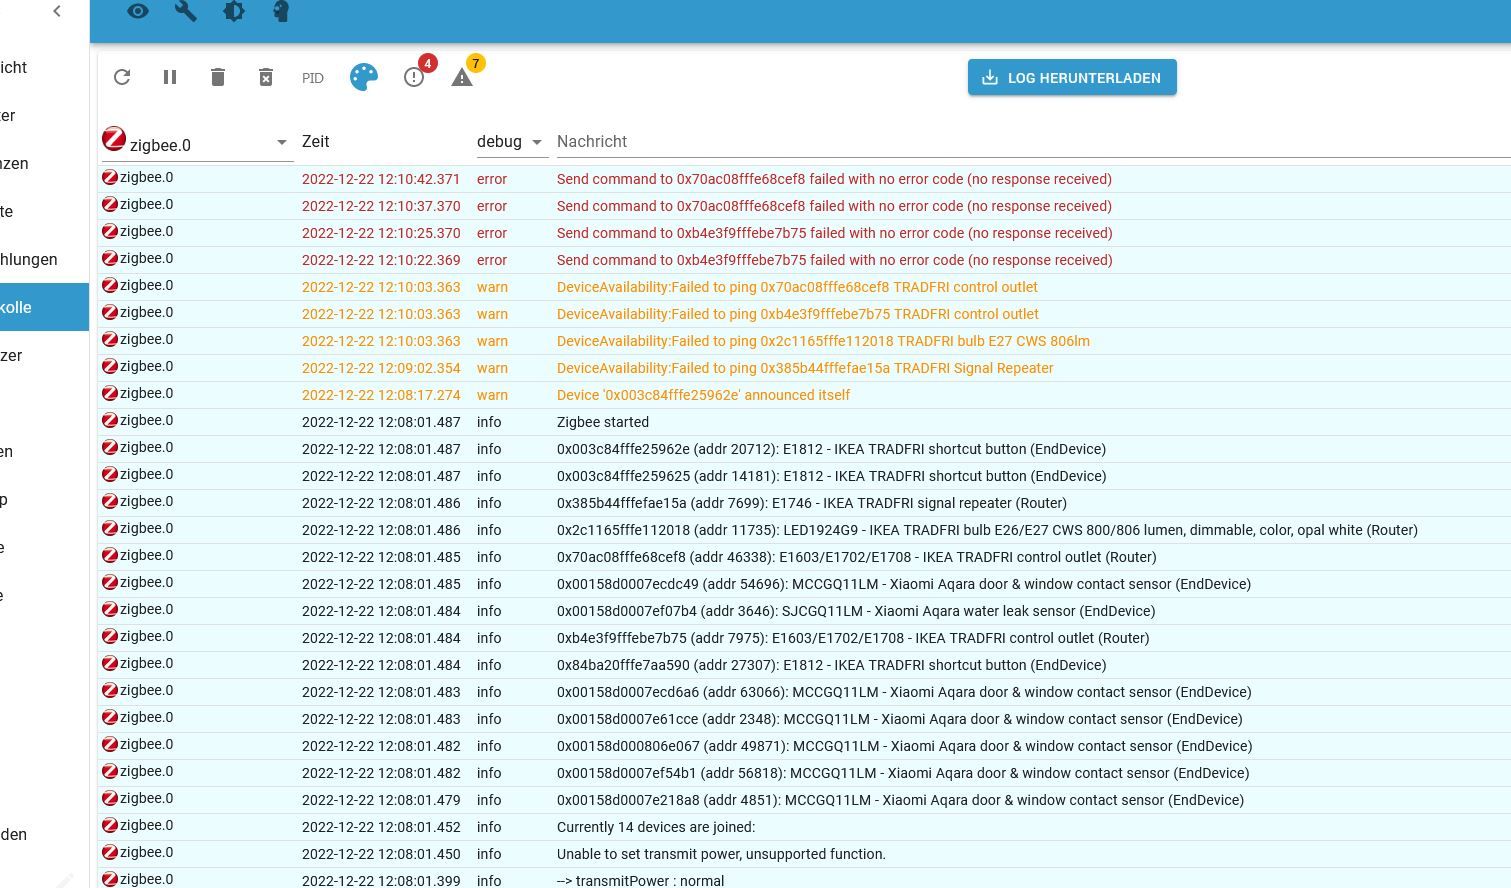Open the wrench settings icon in top bar
Viewport: 1511px width, 888px height.
(x=185, y=11)
